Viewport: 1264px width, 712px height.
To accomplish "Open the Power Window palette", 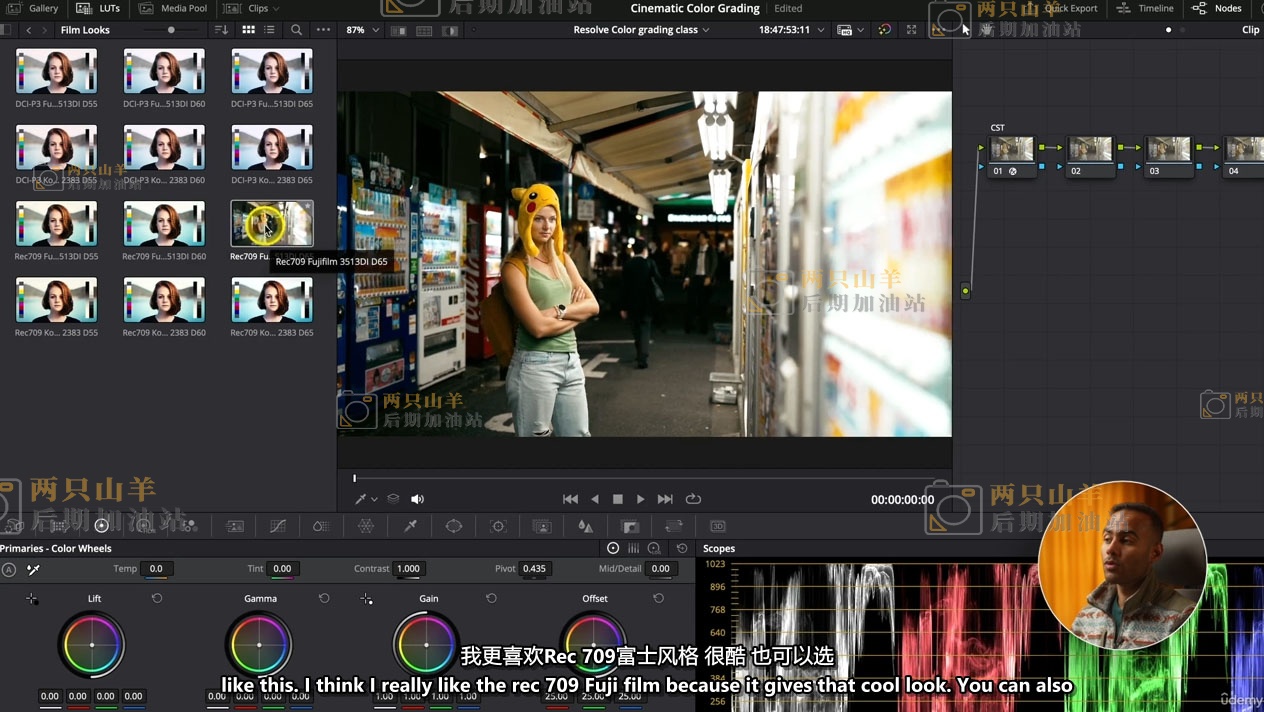I will point(454,526).
